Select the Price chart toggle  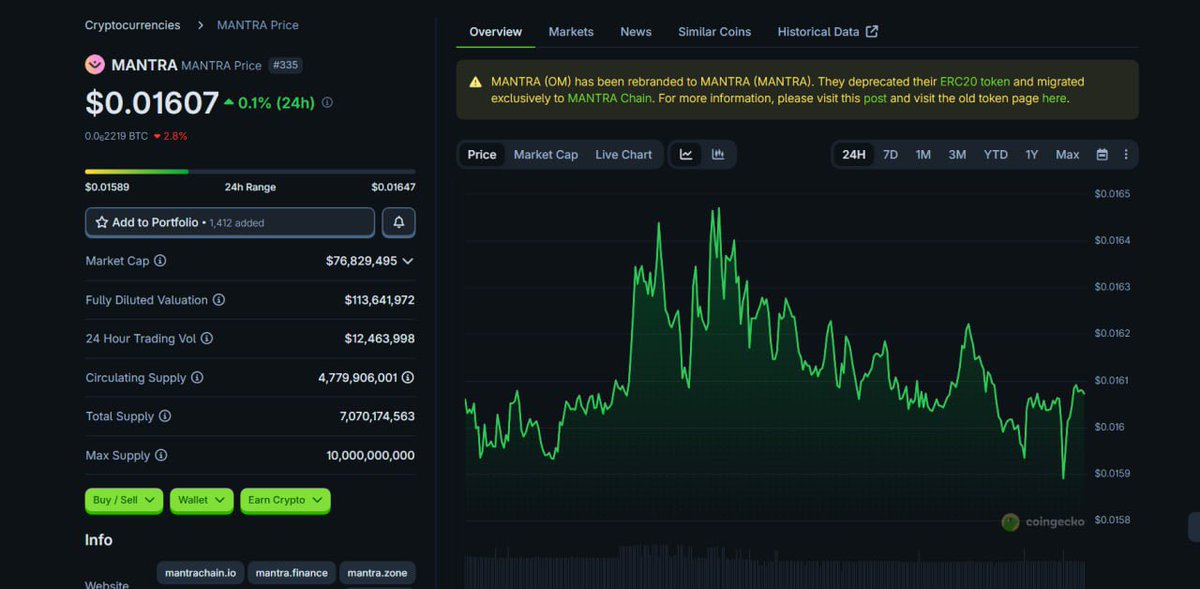pyautogui.click(x=482, y=154)
